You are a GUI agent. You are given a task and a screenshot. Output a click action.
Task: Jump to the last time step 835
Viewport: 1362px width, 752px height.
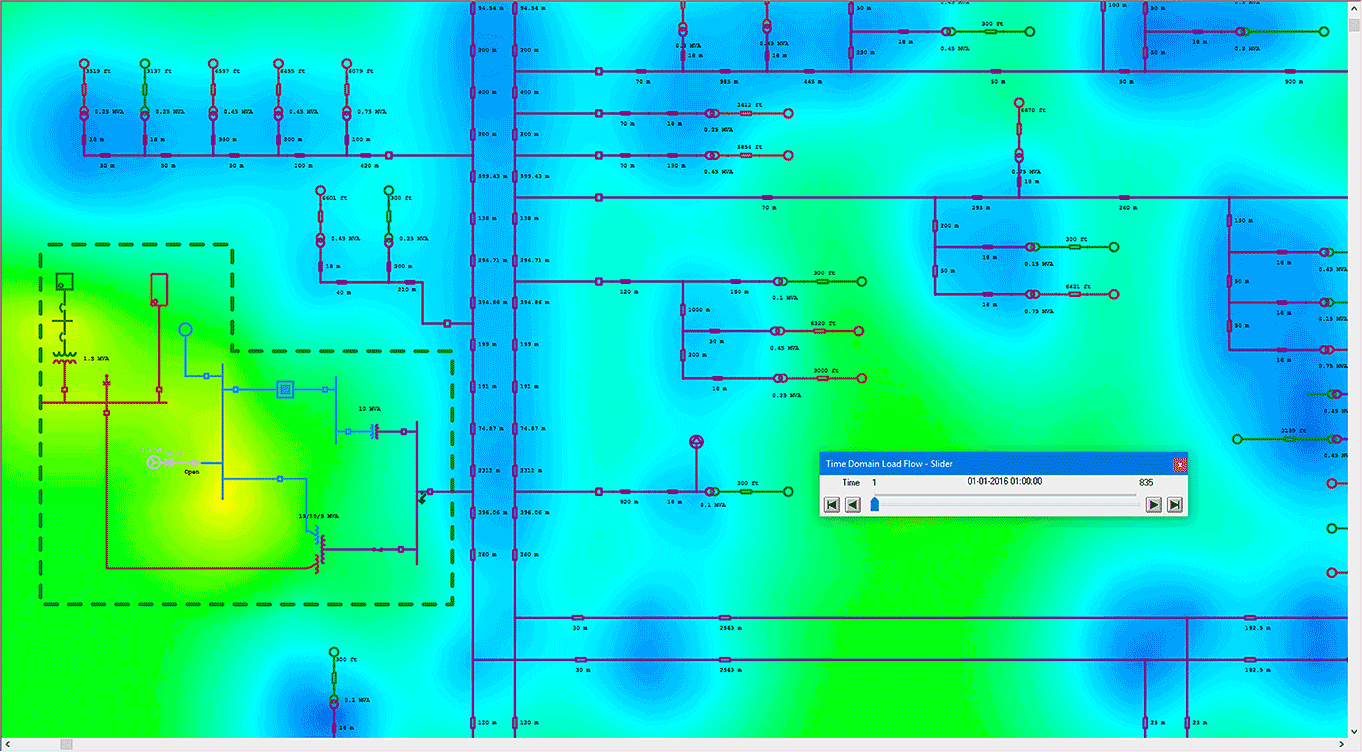[x=1174, y=504]
